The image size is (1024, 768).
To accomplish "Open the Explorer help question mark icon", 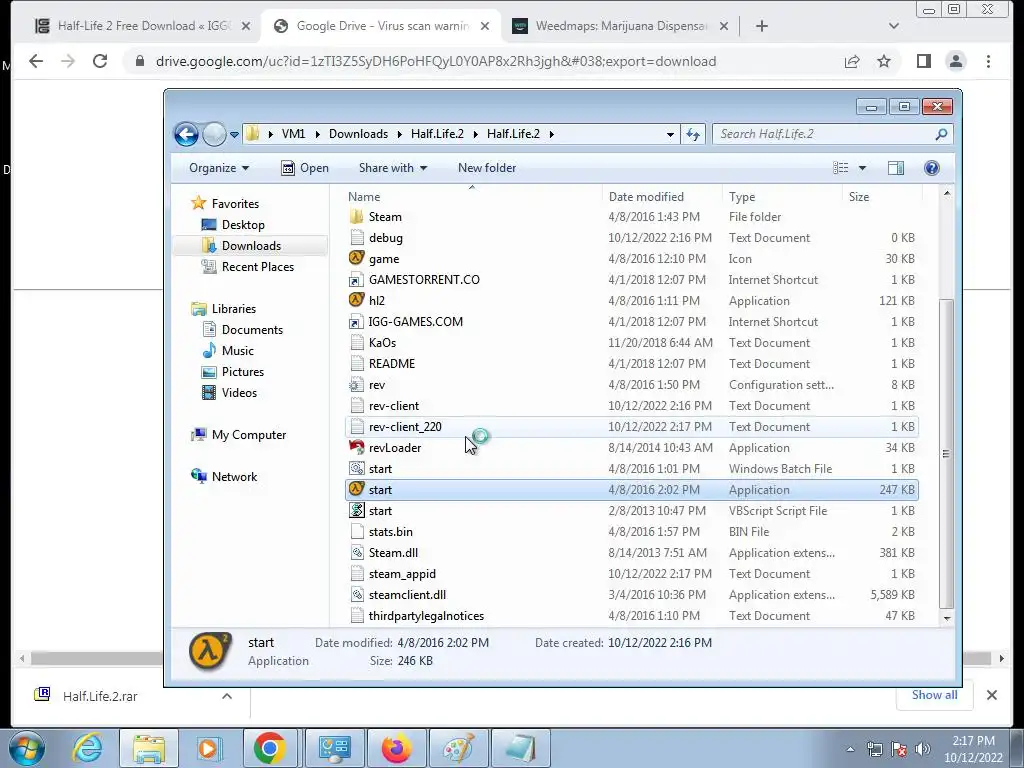I will click(932, 168).
